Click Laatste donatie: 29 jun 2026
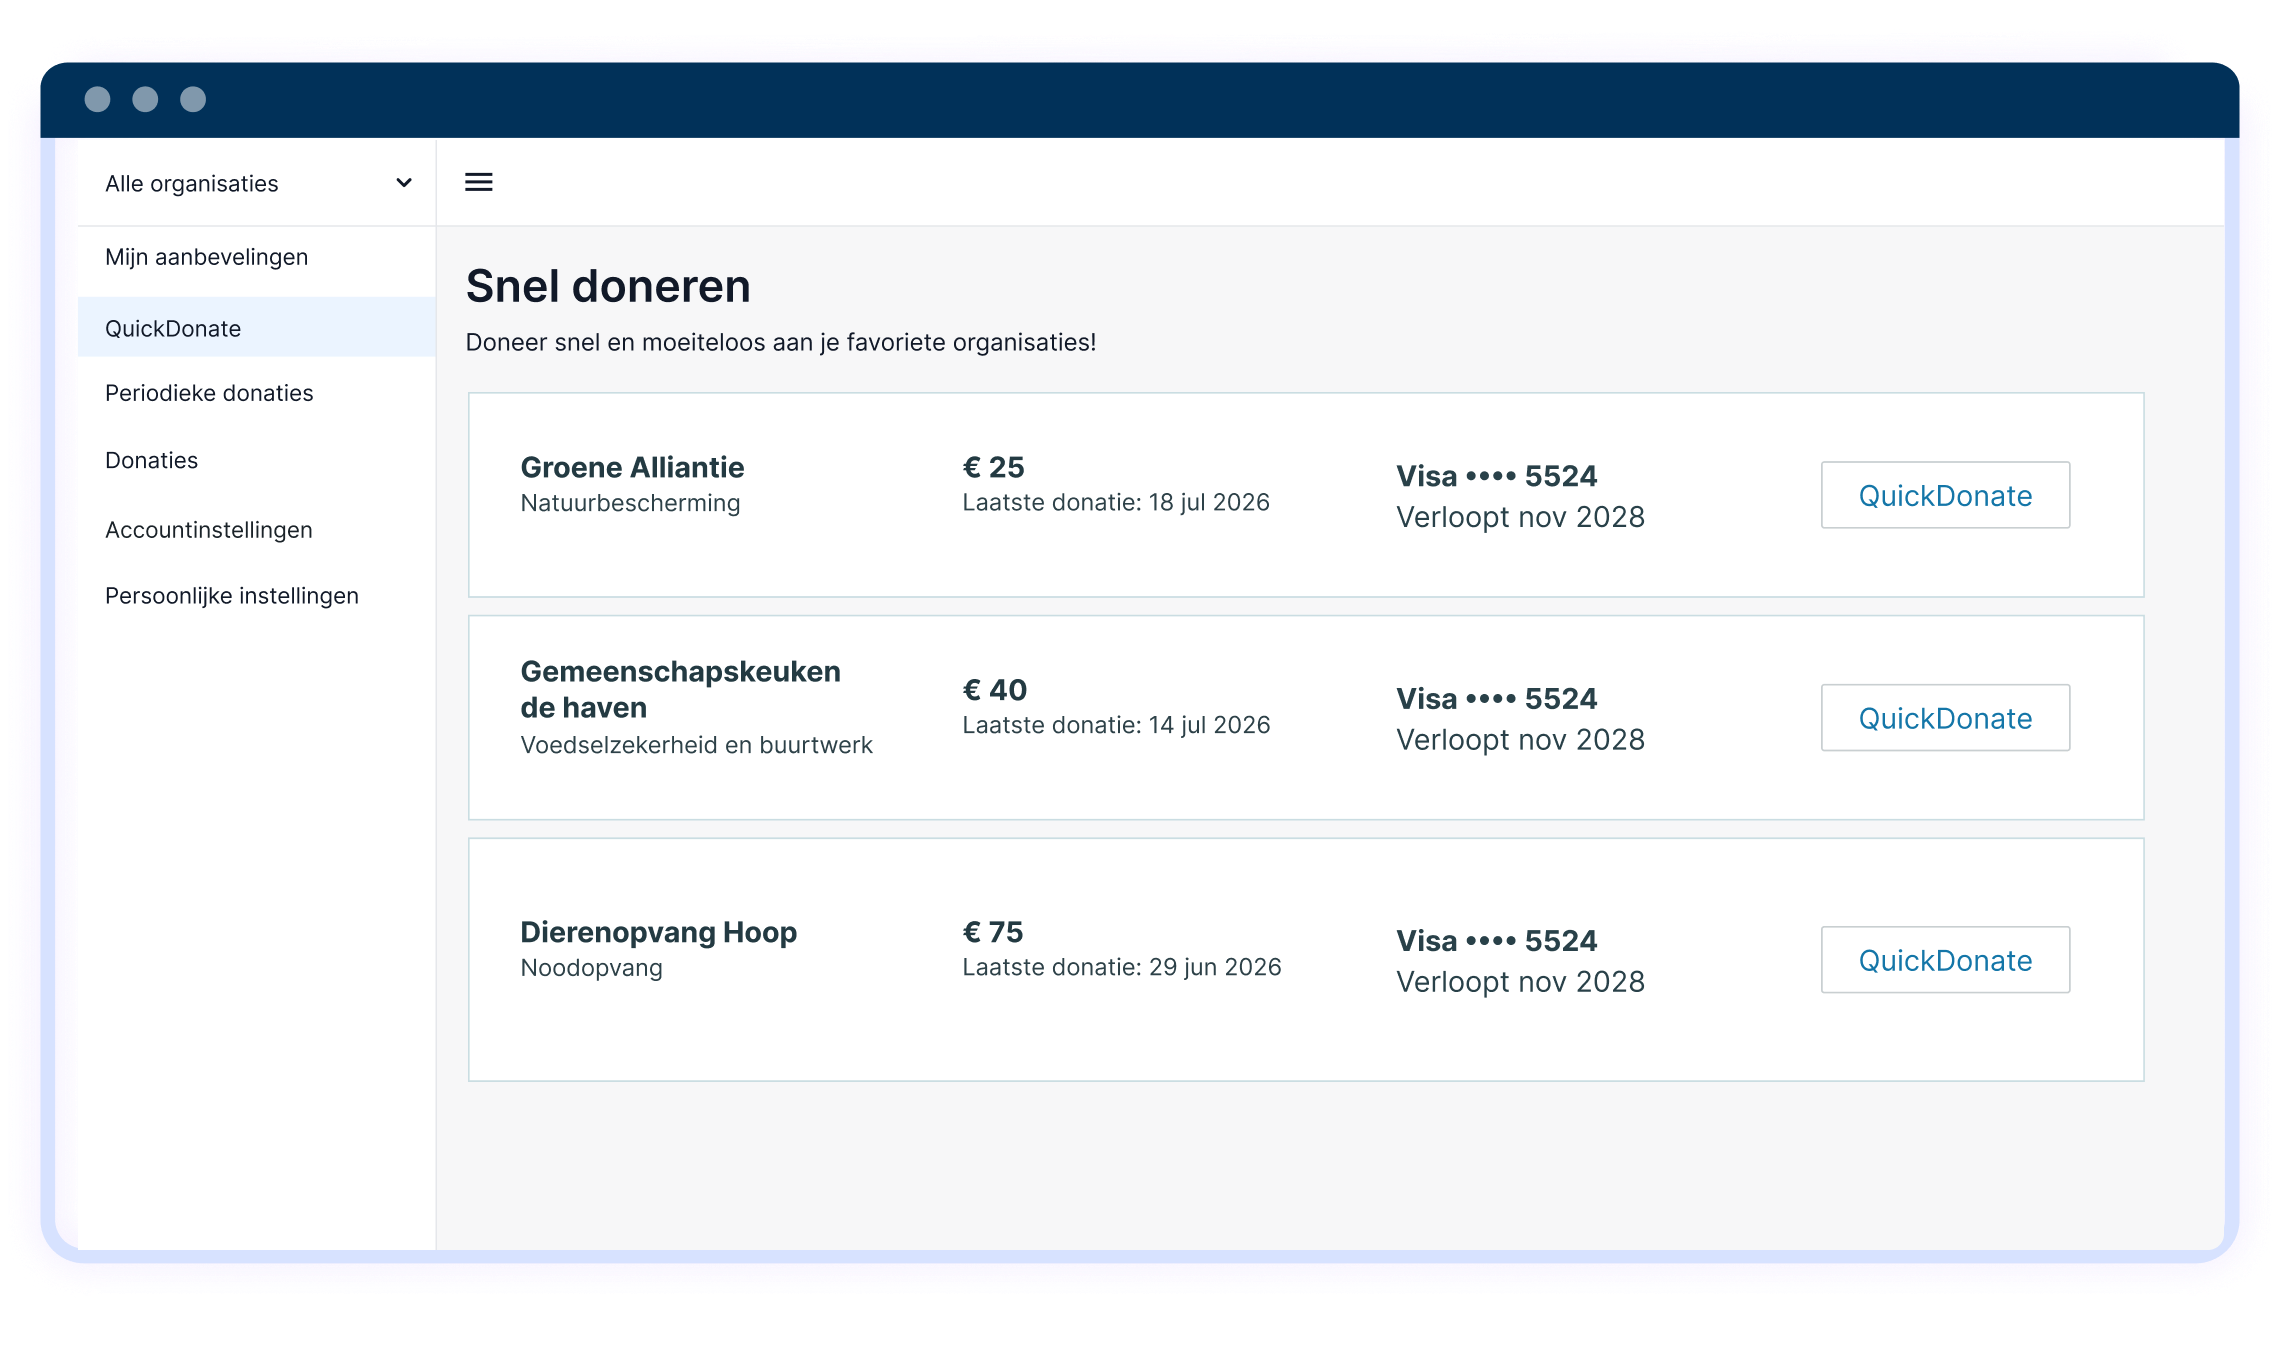Screen dimensions: 2280x1354 click(1121, 967)
